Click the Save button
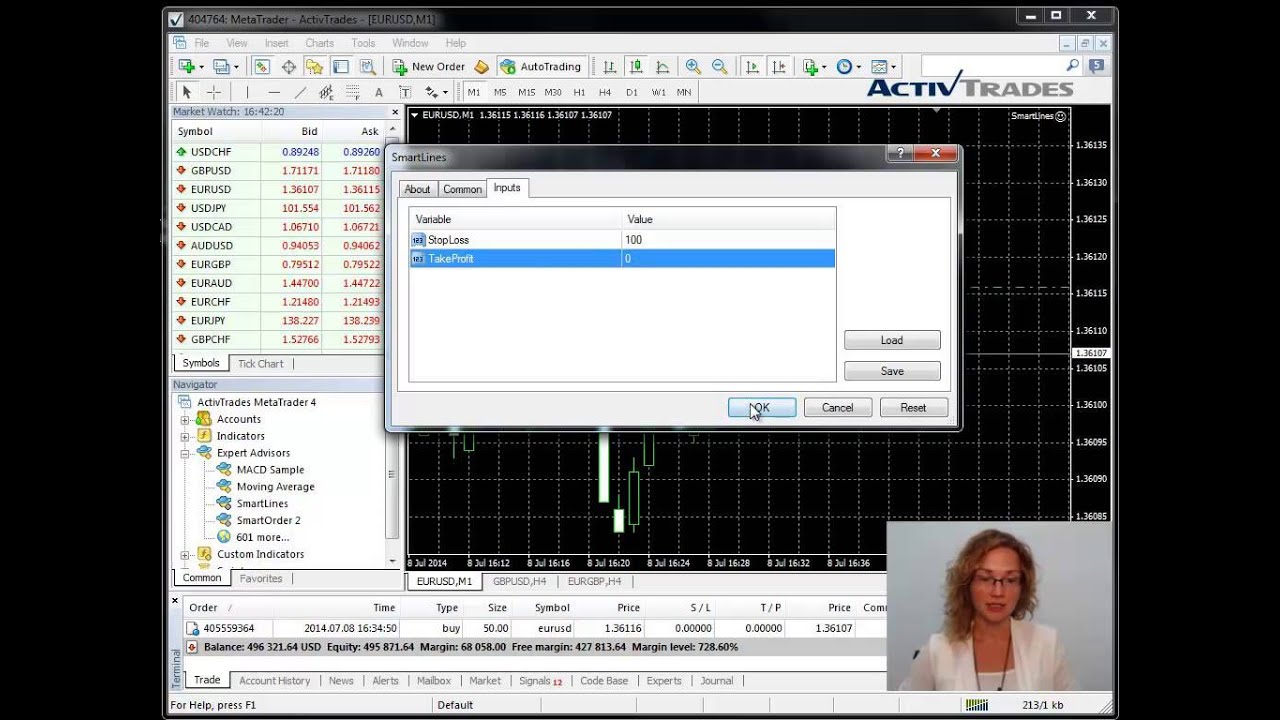Viewport: 1280px width, 720px height. click(x=892, y=371)
